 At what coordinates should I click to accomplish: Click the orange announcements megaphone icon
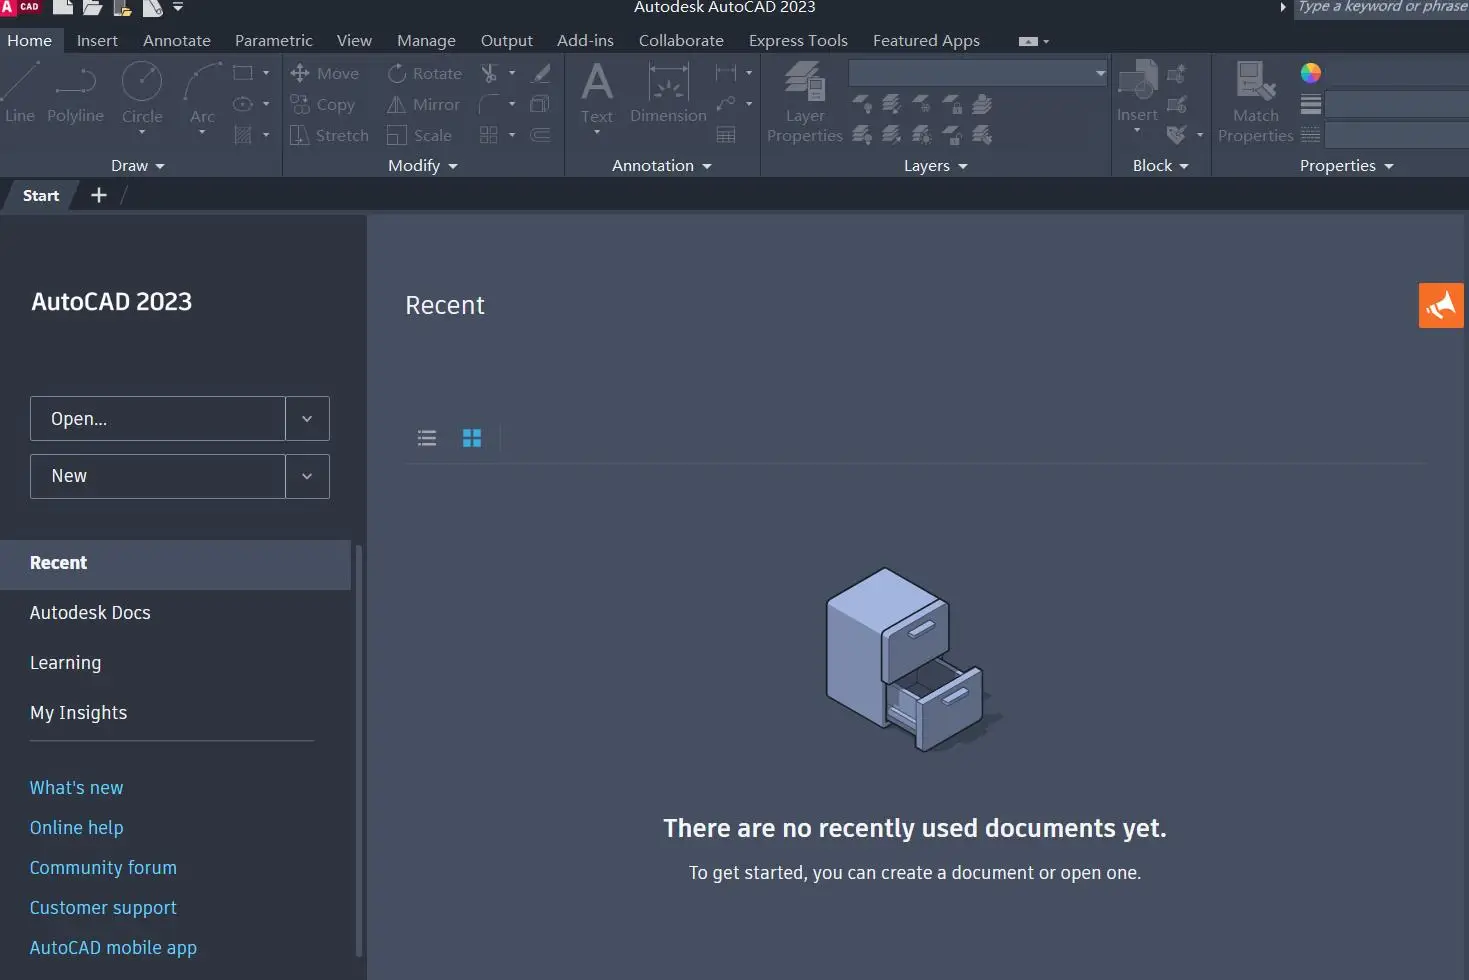pyautogui.click(x=1441, y=306)
